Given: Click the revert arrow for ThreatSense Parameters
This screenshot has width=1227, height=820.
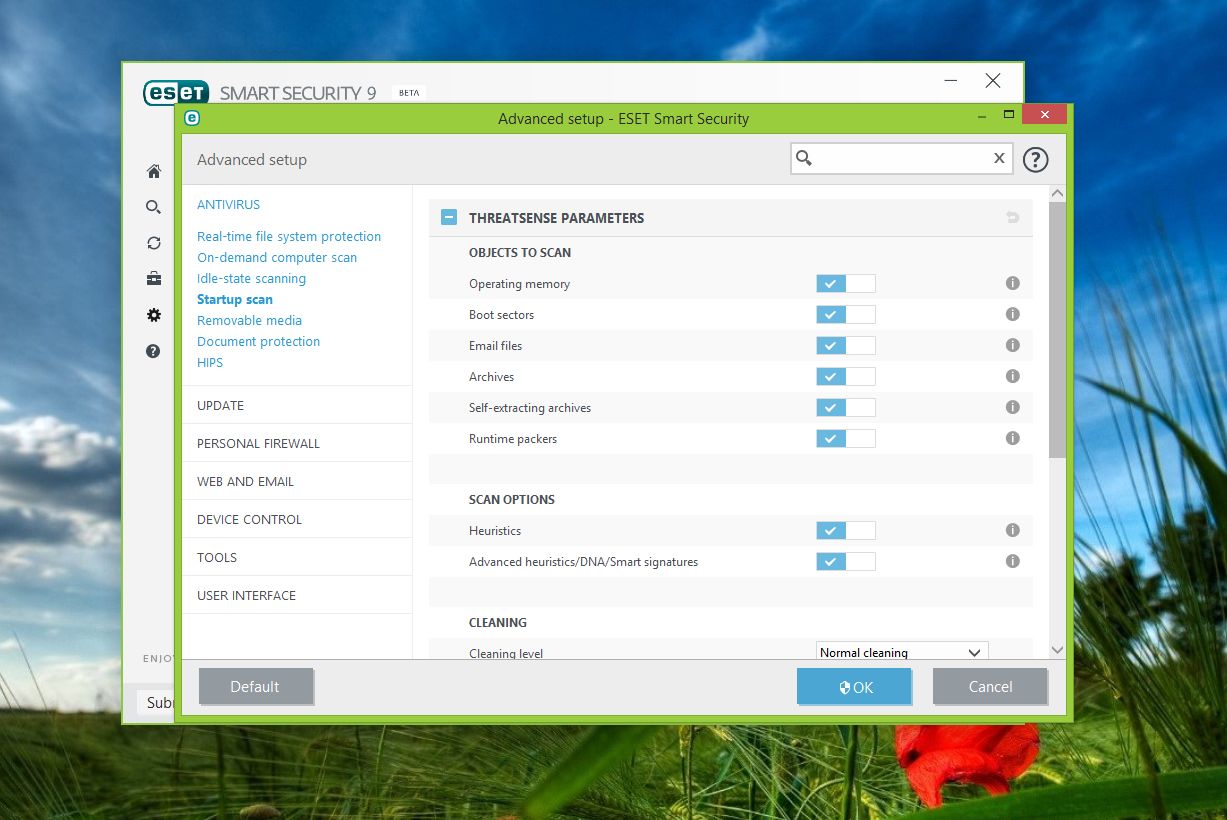Looking at the screenshot, I should [1013, 217].
